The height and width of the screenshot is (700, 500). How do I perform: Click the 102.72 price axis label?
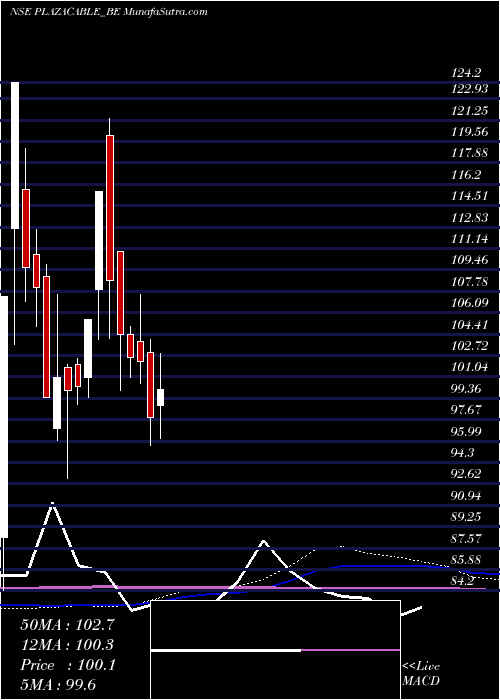pyautogui.click(x=469, y=346)
